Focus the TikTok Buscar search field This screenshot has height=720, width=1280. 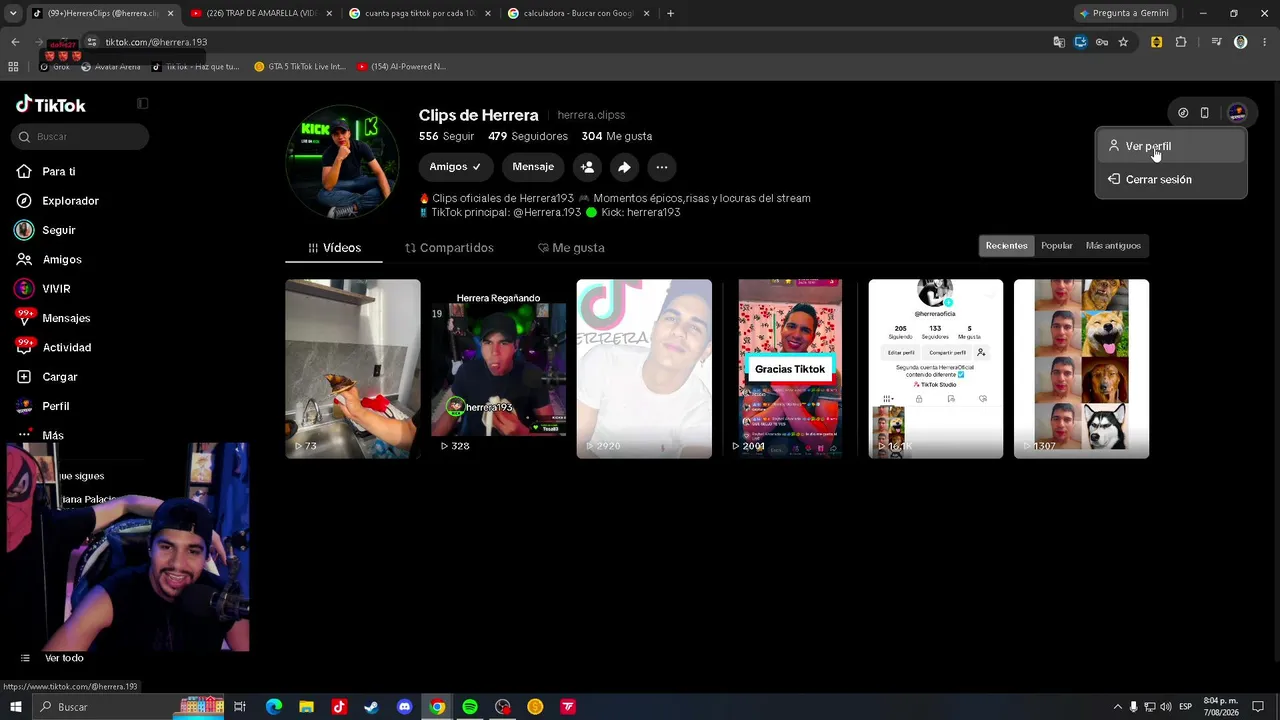click(x=82, y=136)
